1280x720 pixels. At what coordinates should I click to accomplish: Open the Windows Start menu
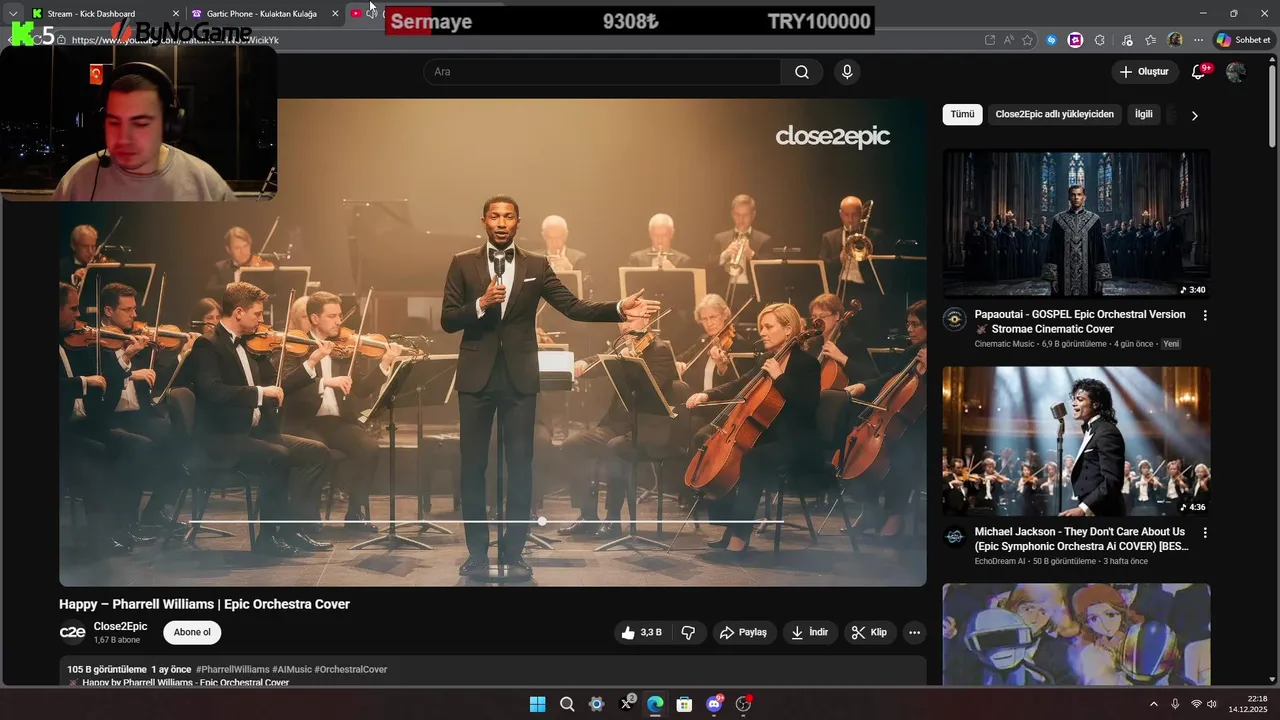coord(537,704)
